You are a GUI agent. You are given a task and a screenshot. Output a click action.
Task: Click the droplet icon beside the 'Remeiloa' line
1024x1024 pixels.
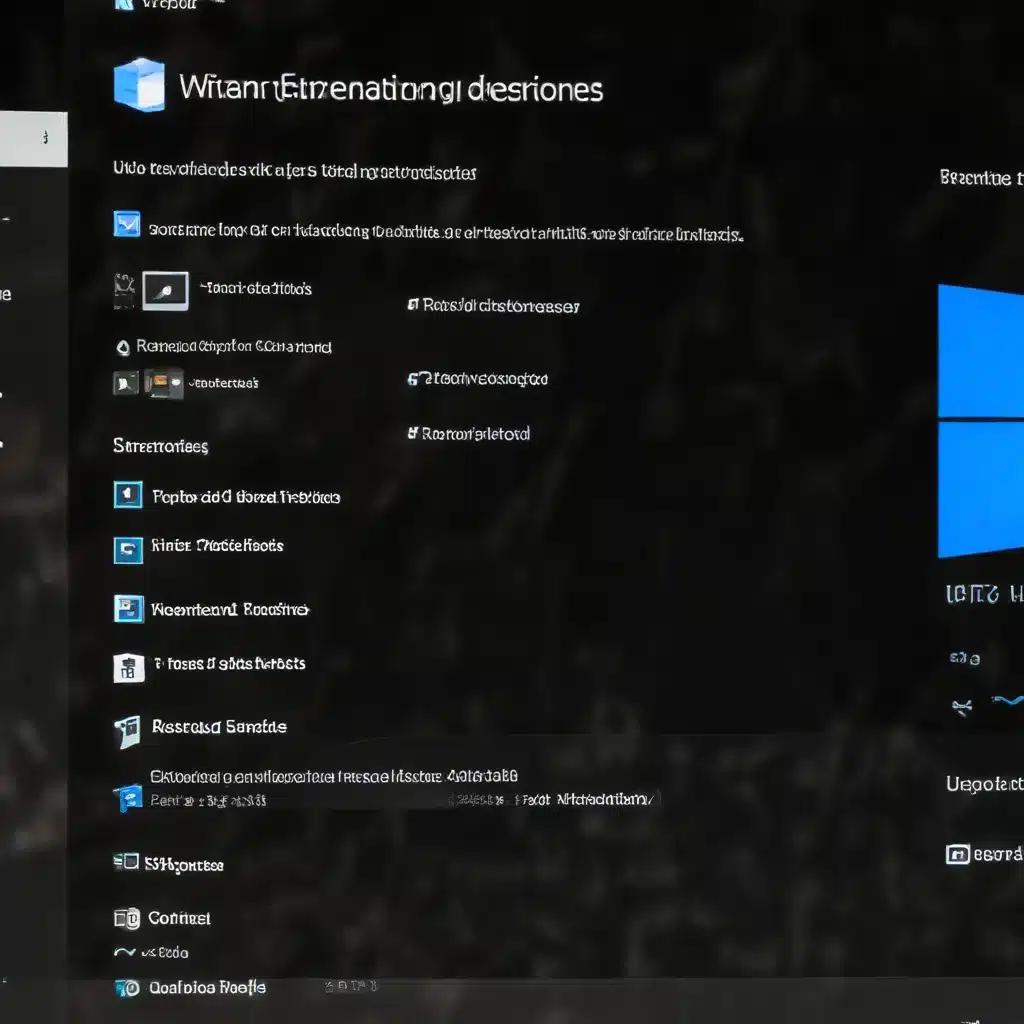click(x=123, y=347)
